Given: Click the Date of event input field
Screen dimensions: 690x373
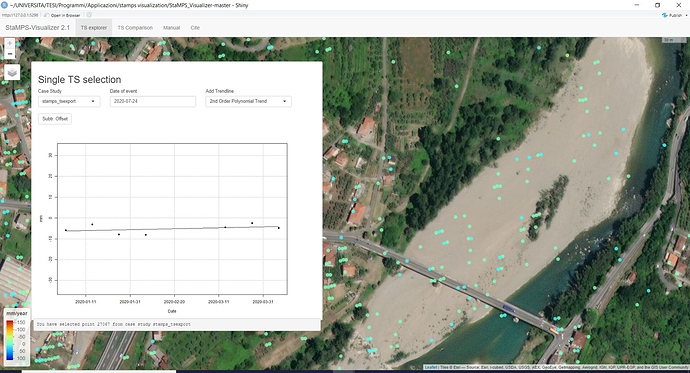Looking at the screenshot, I should [153, 101].
